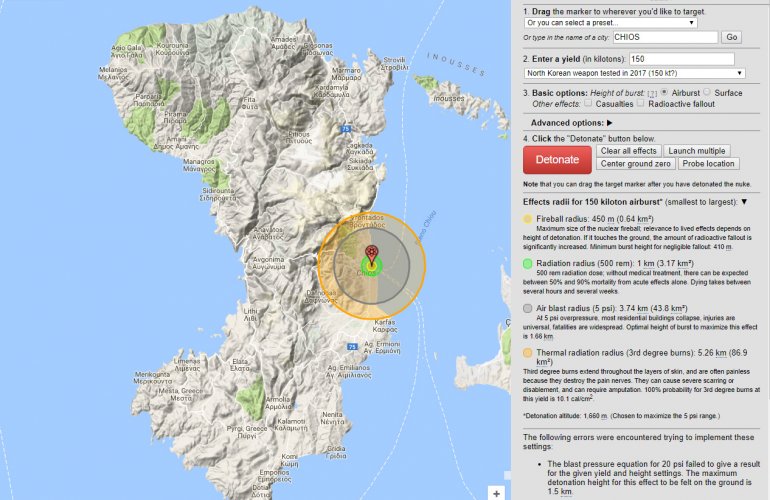This screenshot has width=770, height=500.
Task: Click Launch multiple button
Action: (696, 151)
